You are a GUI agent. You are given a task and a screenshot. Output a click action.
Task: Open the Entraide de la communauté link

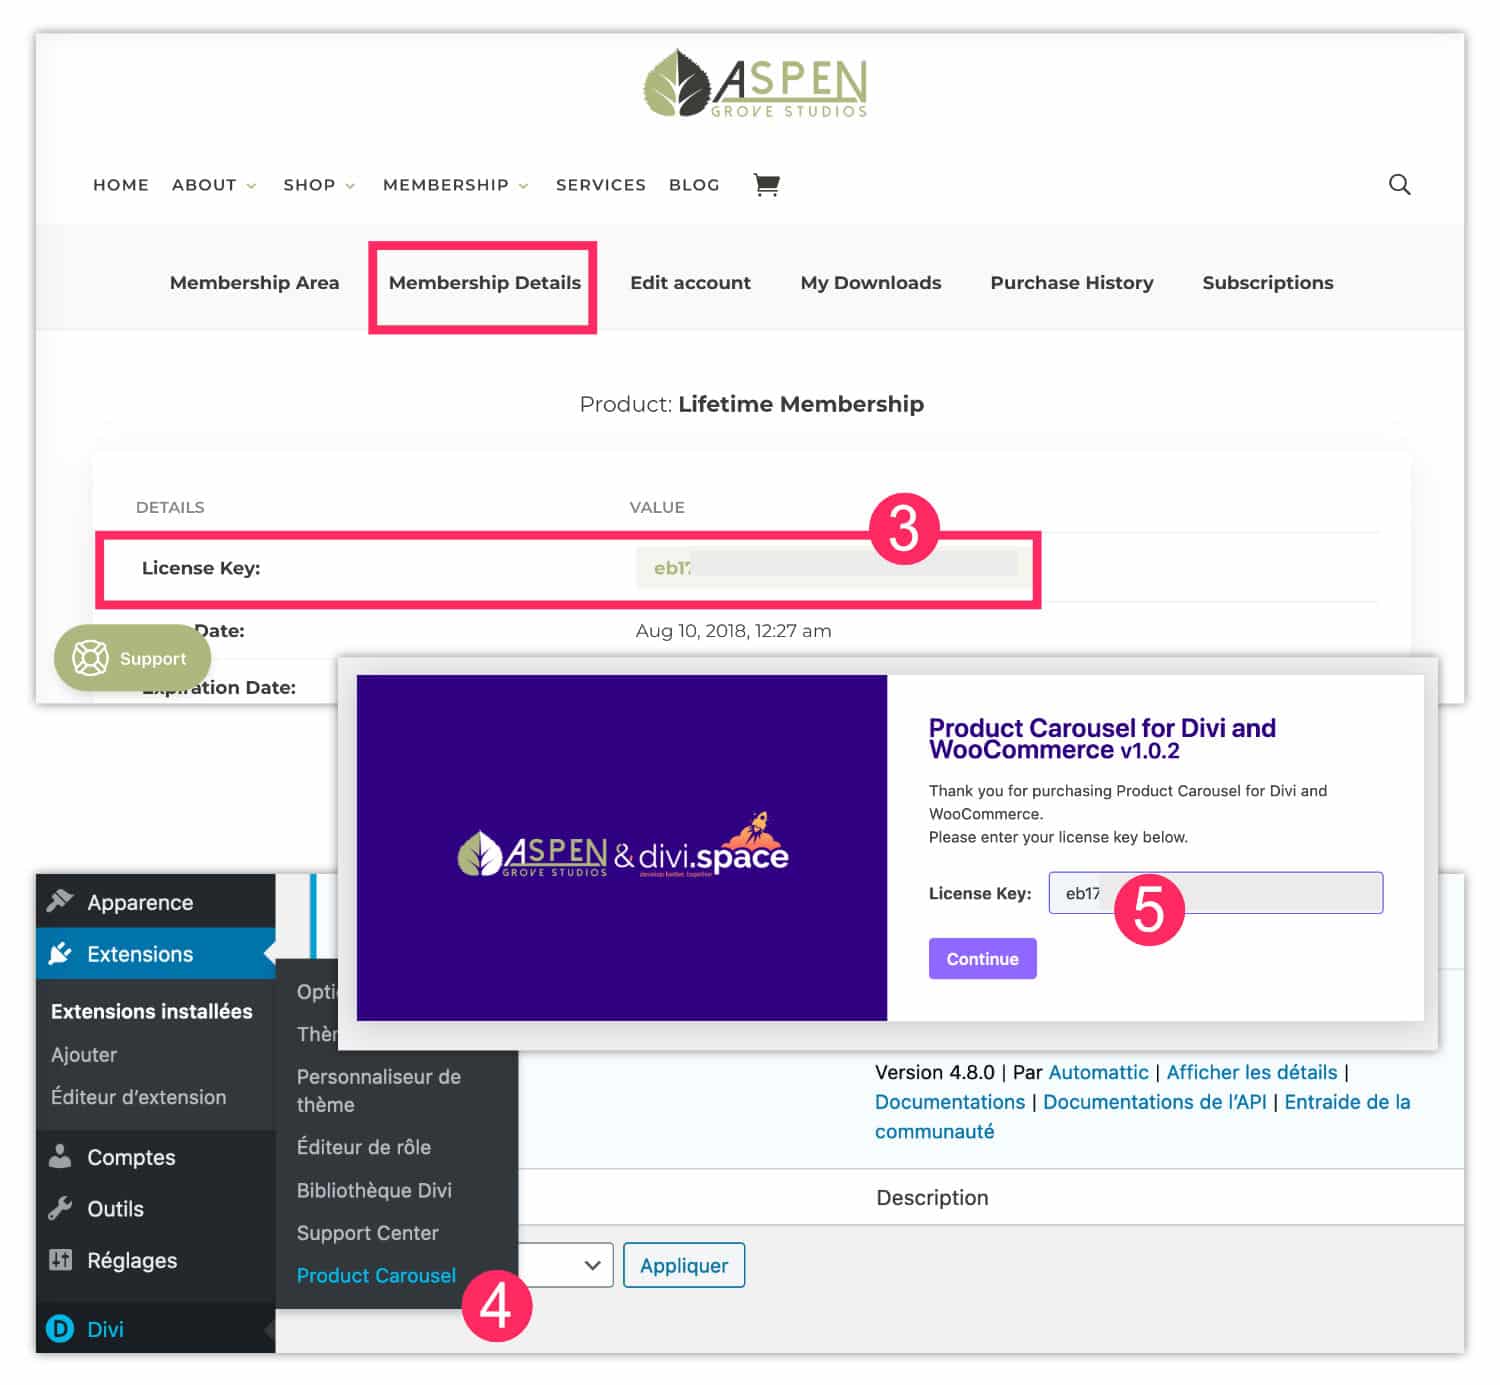[x=1142, y=1116]
